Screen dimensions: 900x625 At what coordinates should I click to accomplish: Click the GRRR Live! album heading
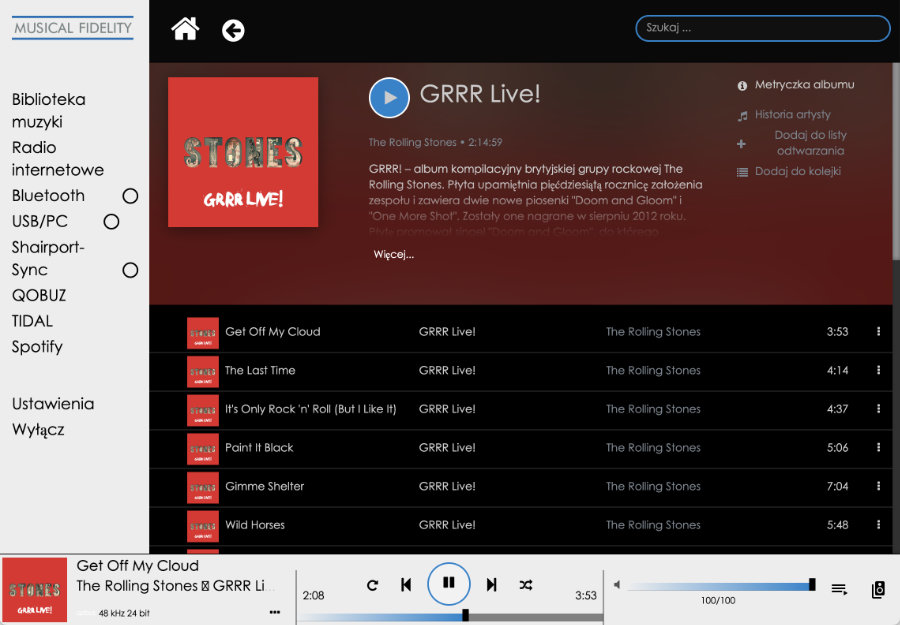480,94
